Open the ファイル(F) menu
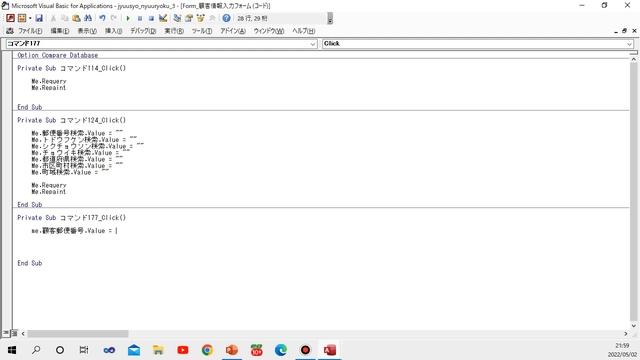 [30, 31]
